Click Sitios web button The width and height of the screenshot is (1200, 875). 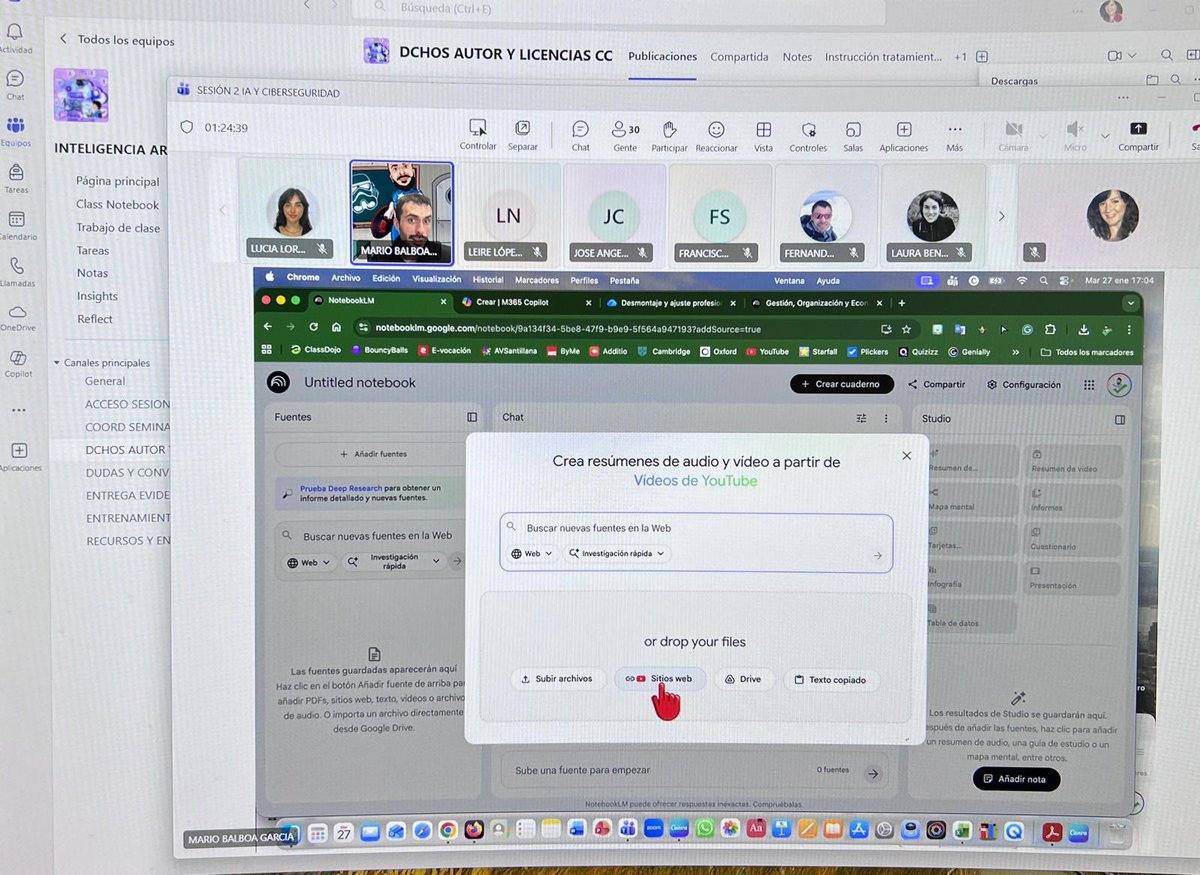pos(660,679)
